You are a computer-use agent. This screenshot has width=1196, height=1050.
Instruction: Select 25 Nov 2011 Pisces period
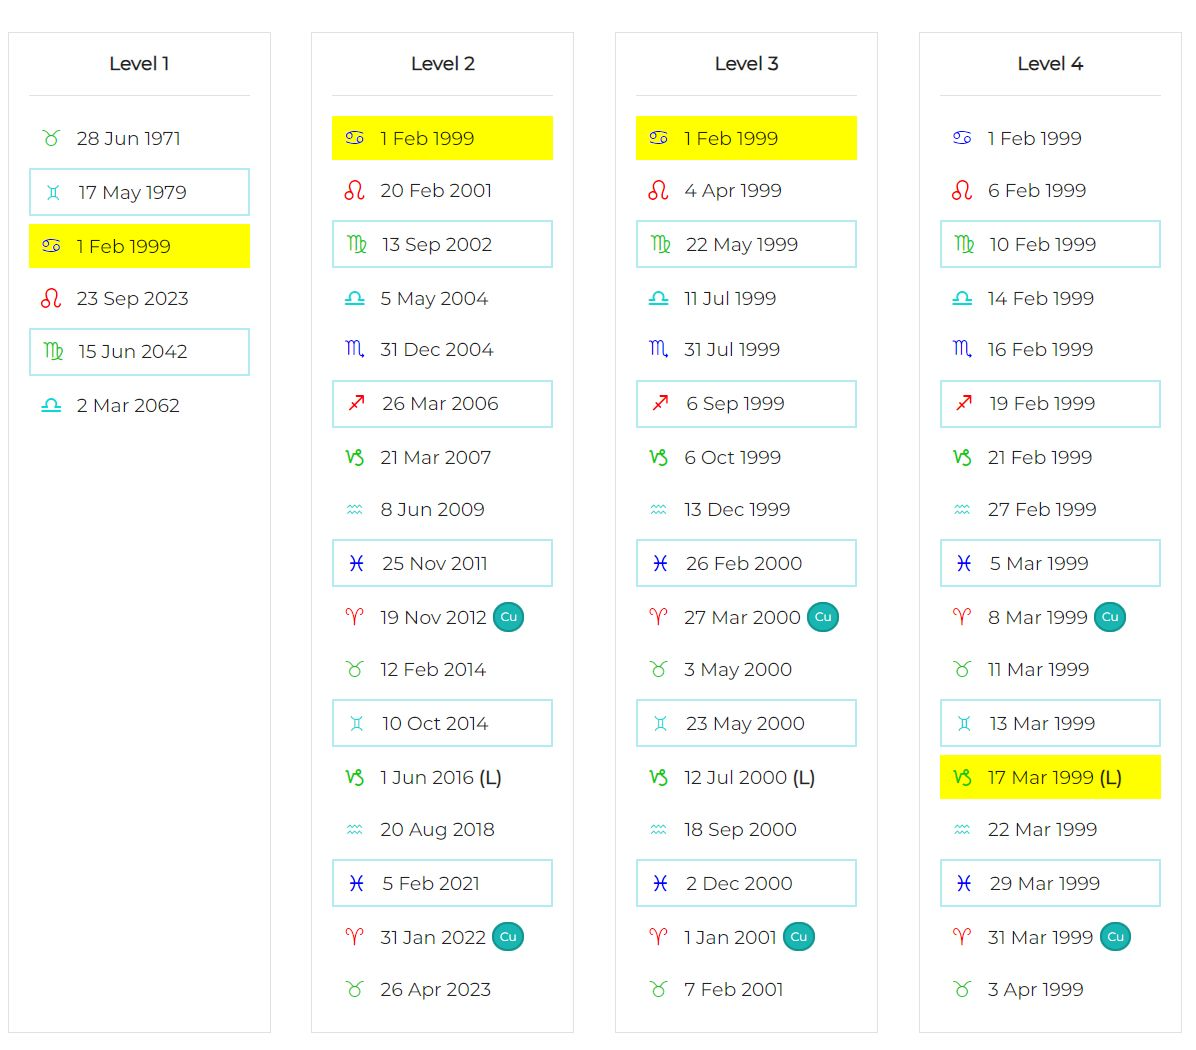point(442,563)
